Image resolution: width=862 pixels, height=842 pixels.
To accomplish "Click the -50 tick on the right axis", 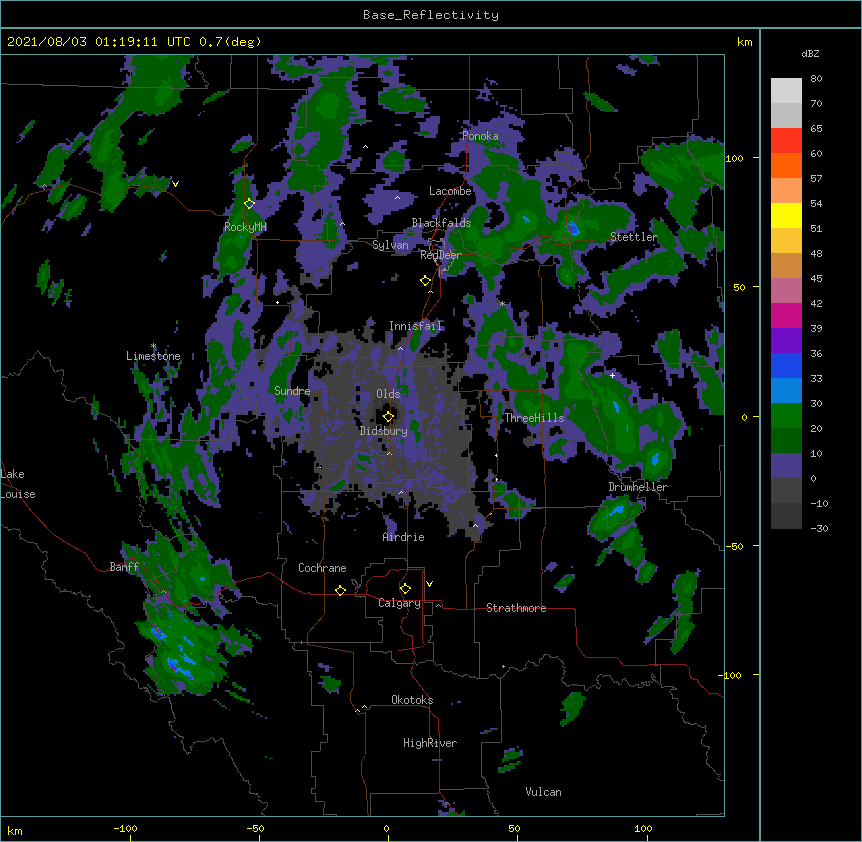I will point(734,546).
